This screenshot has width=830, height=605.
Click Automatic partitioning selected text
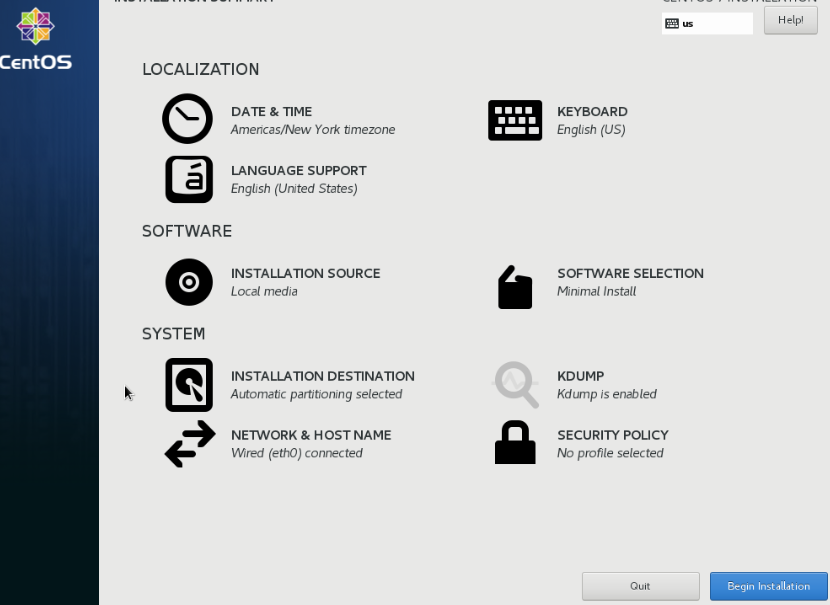click(x=317, y=394)
